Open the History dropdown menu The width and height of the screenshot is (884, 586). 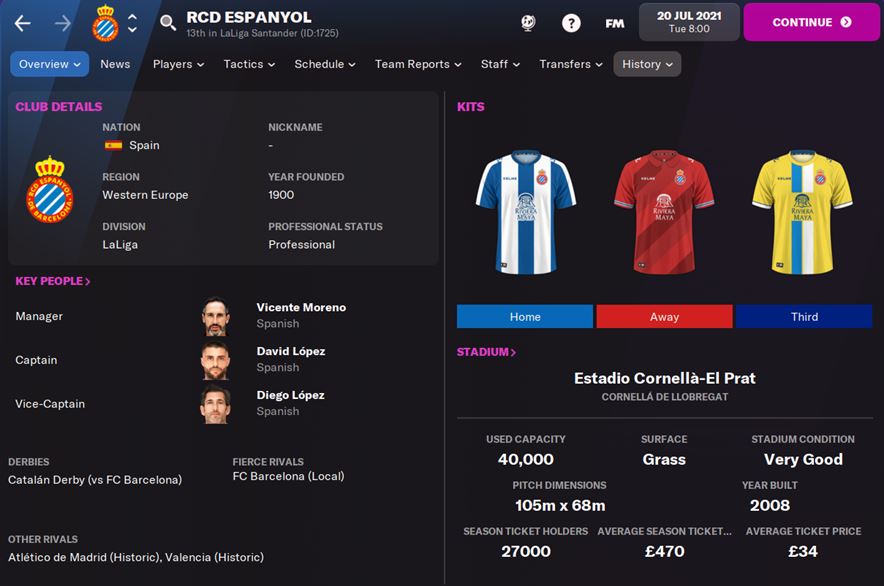[x=647, y=64]
